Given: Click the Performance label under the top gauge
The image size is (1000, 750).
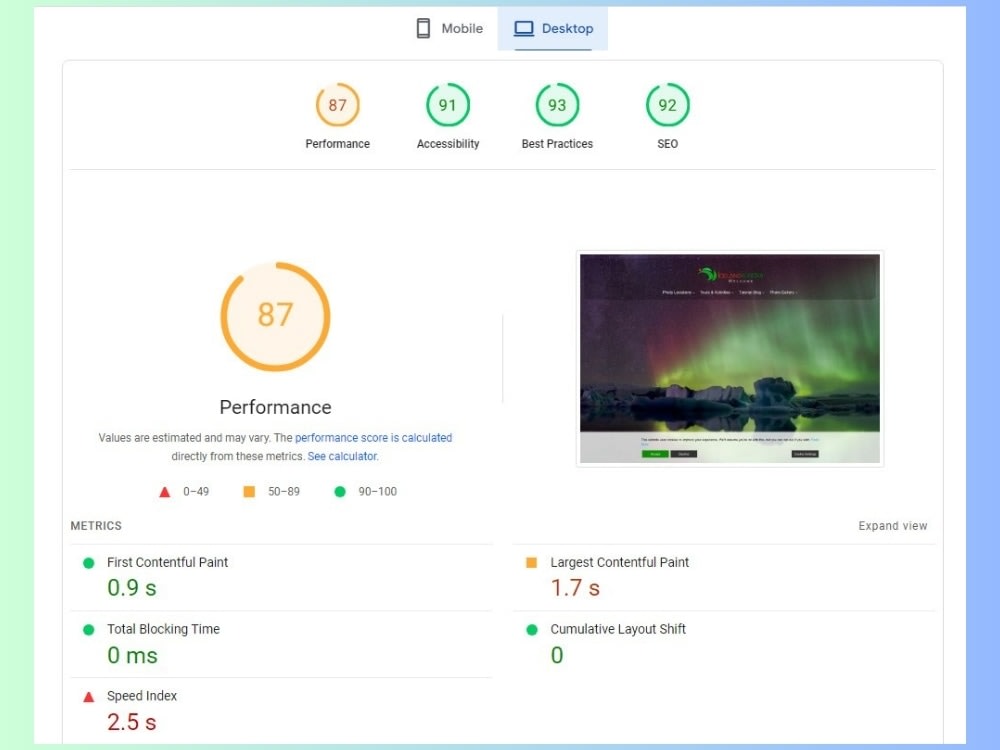Looking at the screenshot, I should pyautogui.click(x=337, y=143).
